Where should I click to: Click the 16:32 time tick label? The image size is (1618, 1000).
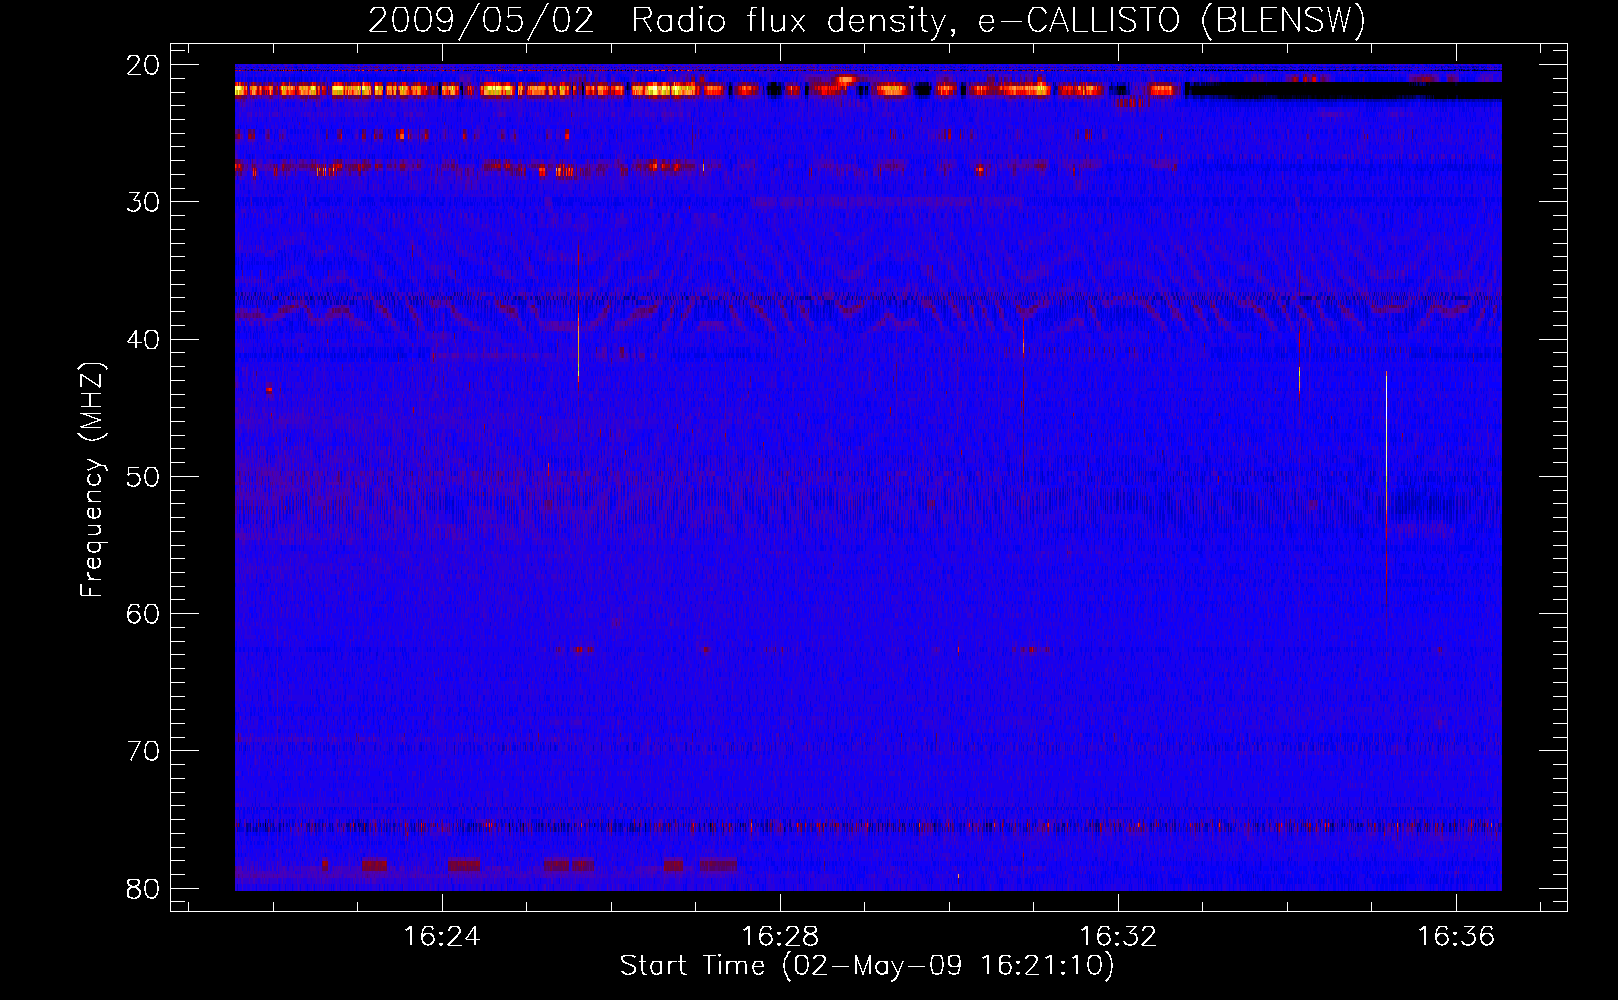(x=1118, y=936)
